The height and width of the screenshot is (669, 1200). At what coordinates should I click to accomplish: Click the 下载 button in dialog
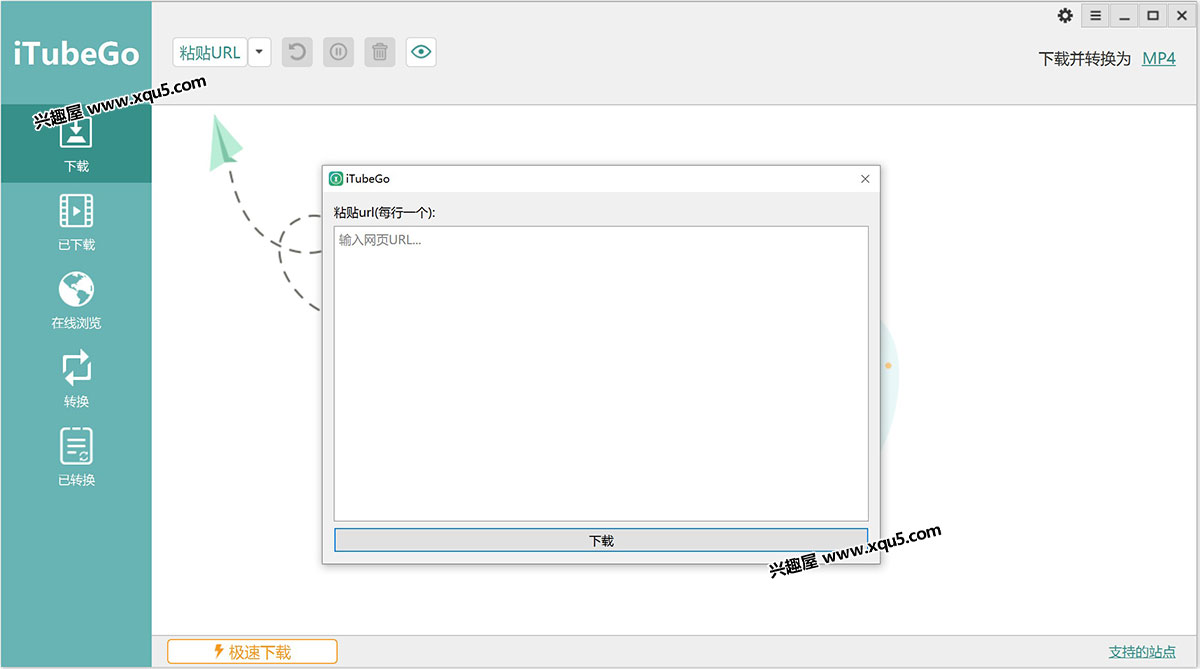[601, 540]
